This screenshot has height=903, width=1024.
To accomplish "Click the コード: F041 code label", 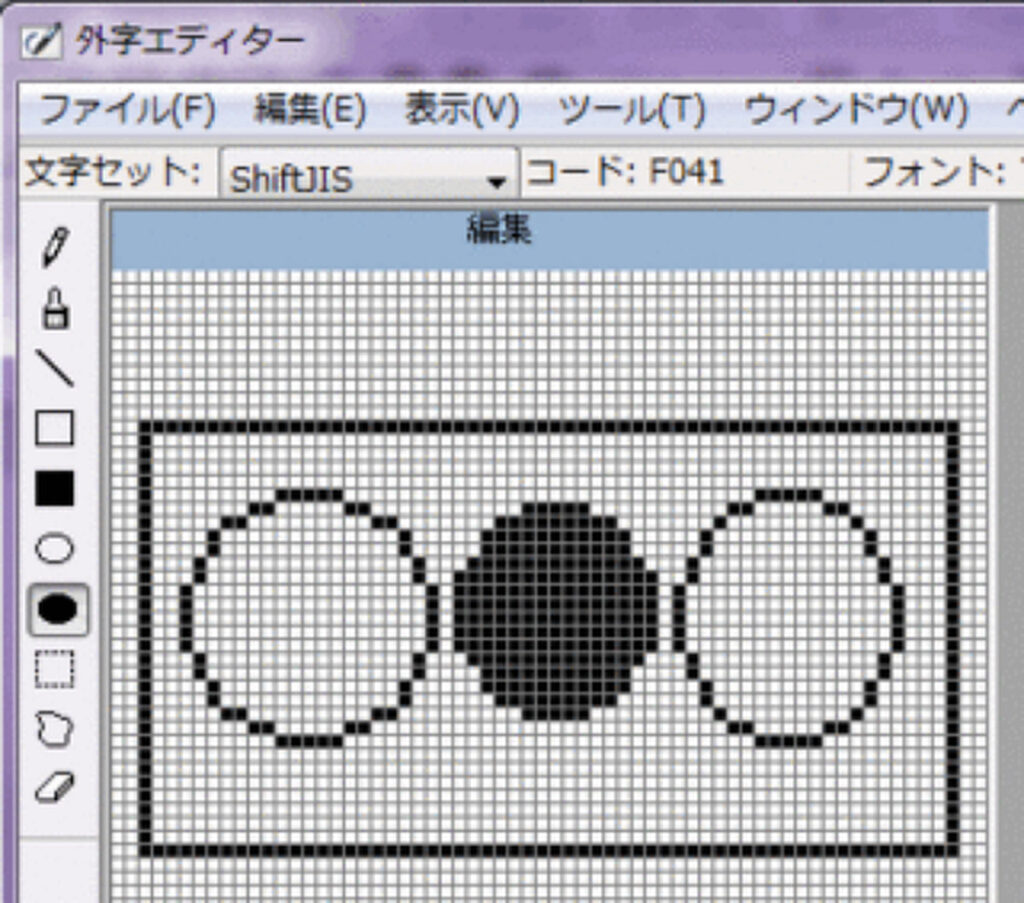I will [x=625, y=173].
